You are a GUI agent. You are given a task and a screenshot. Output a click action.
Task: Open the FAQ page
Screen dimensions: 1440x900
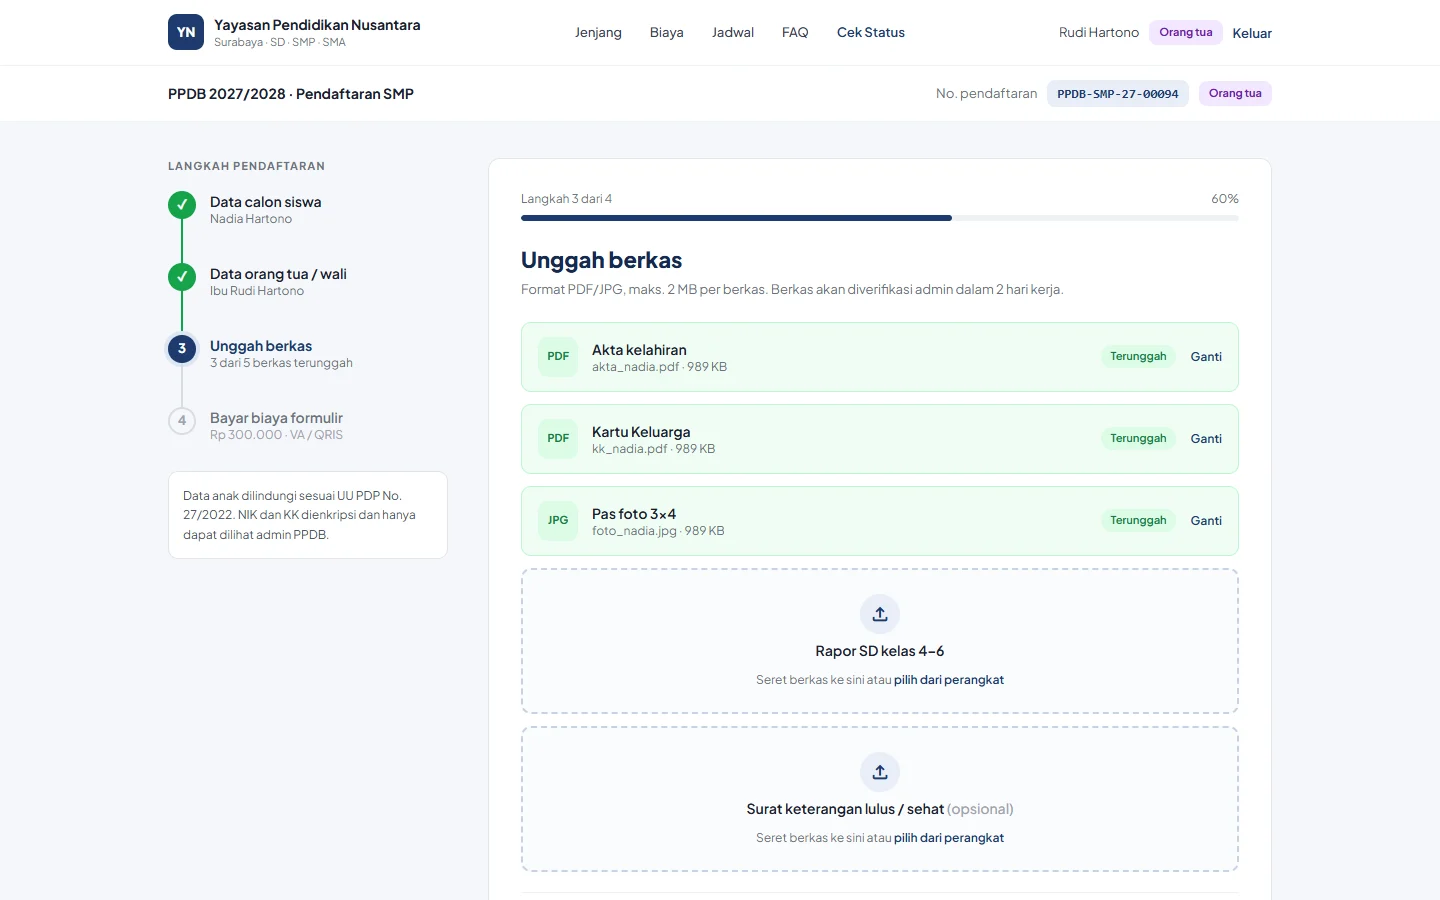[795, 33]
